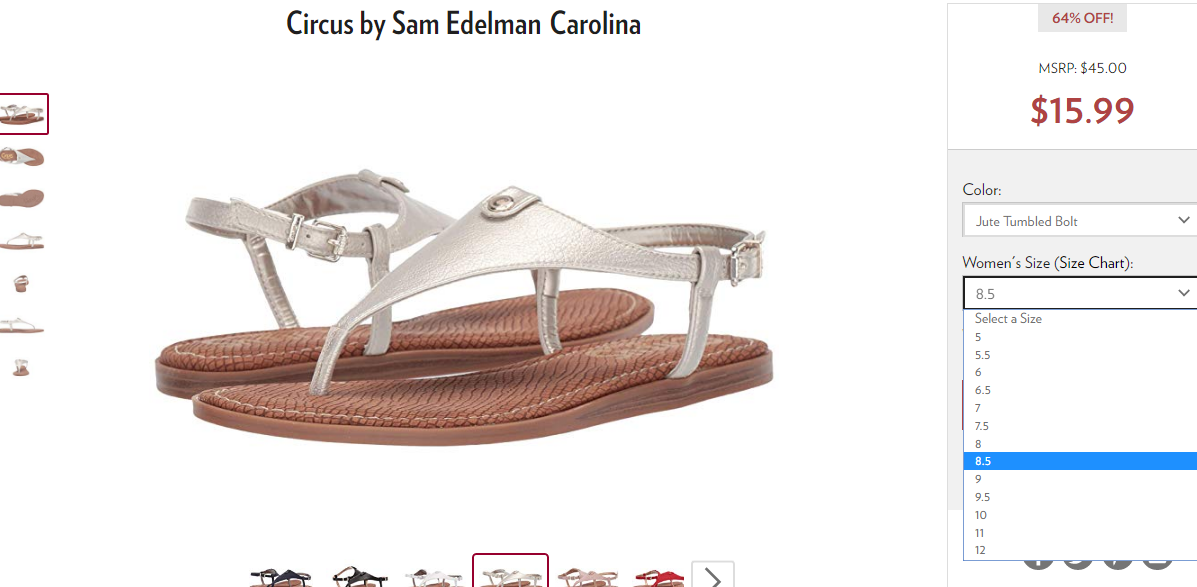1197x587 pixels.
Task: Show the second thumbnail with top view
Action: (x=22, y=156)
